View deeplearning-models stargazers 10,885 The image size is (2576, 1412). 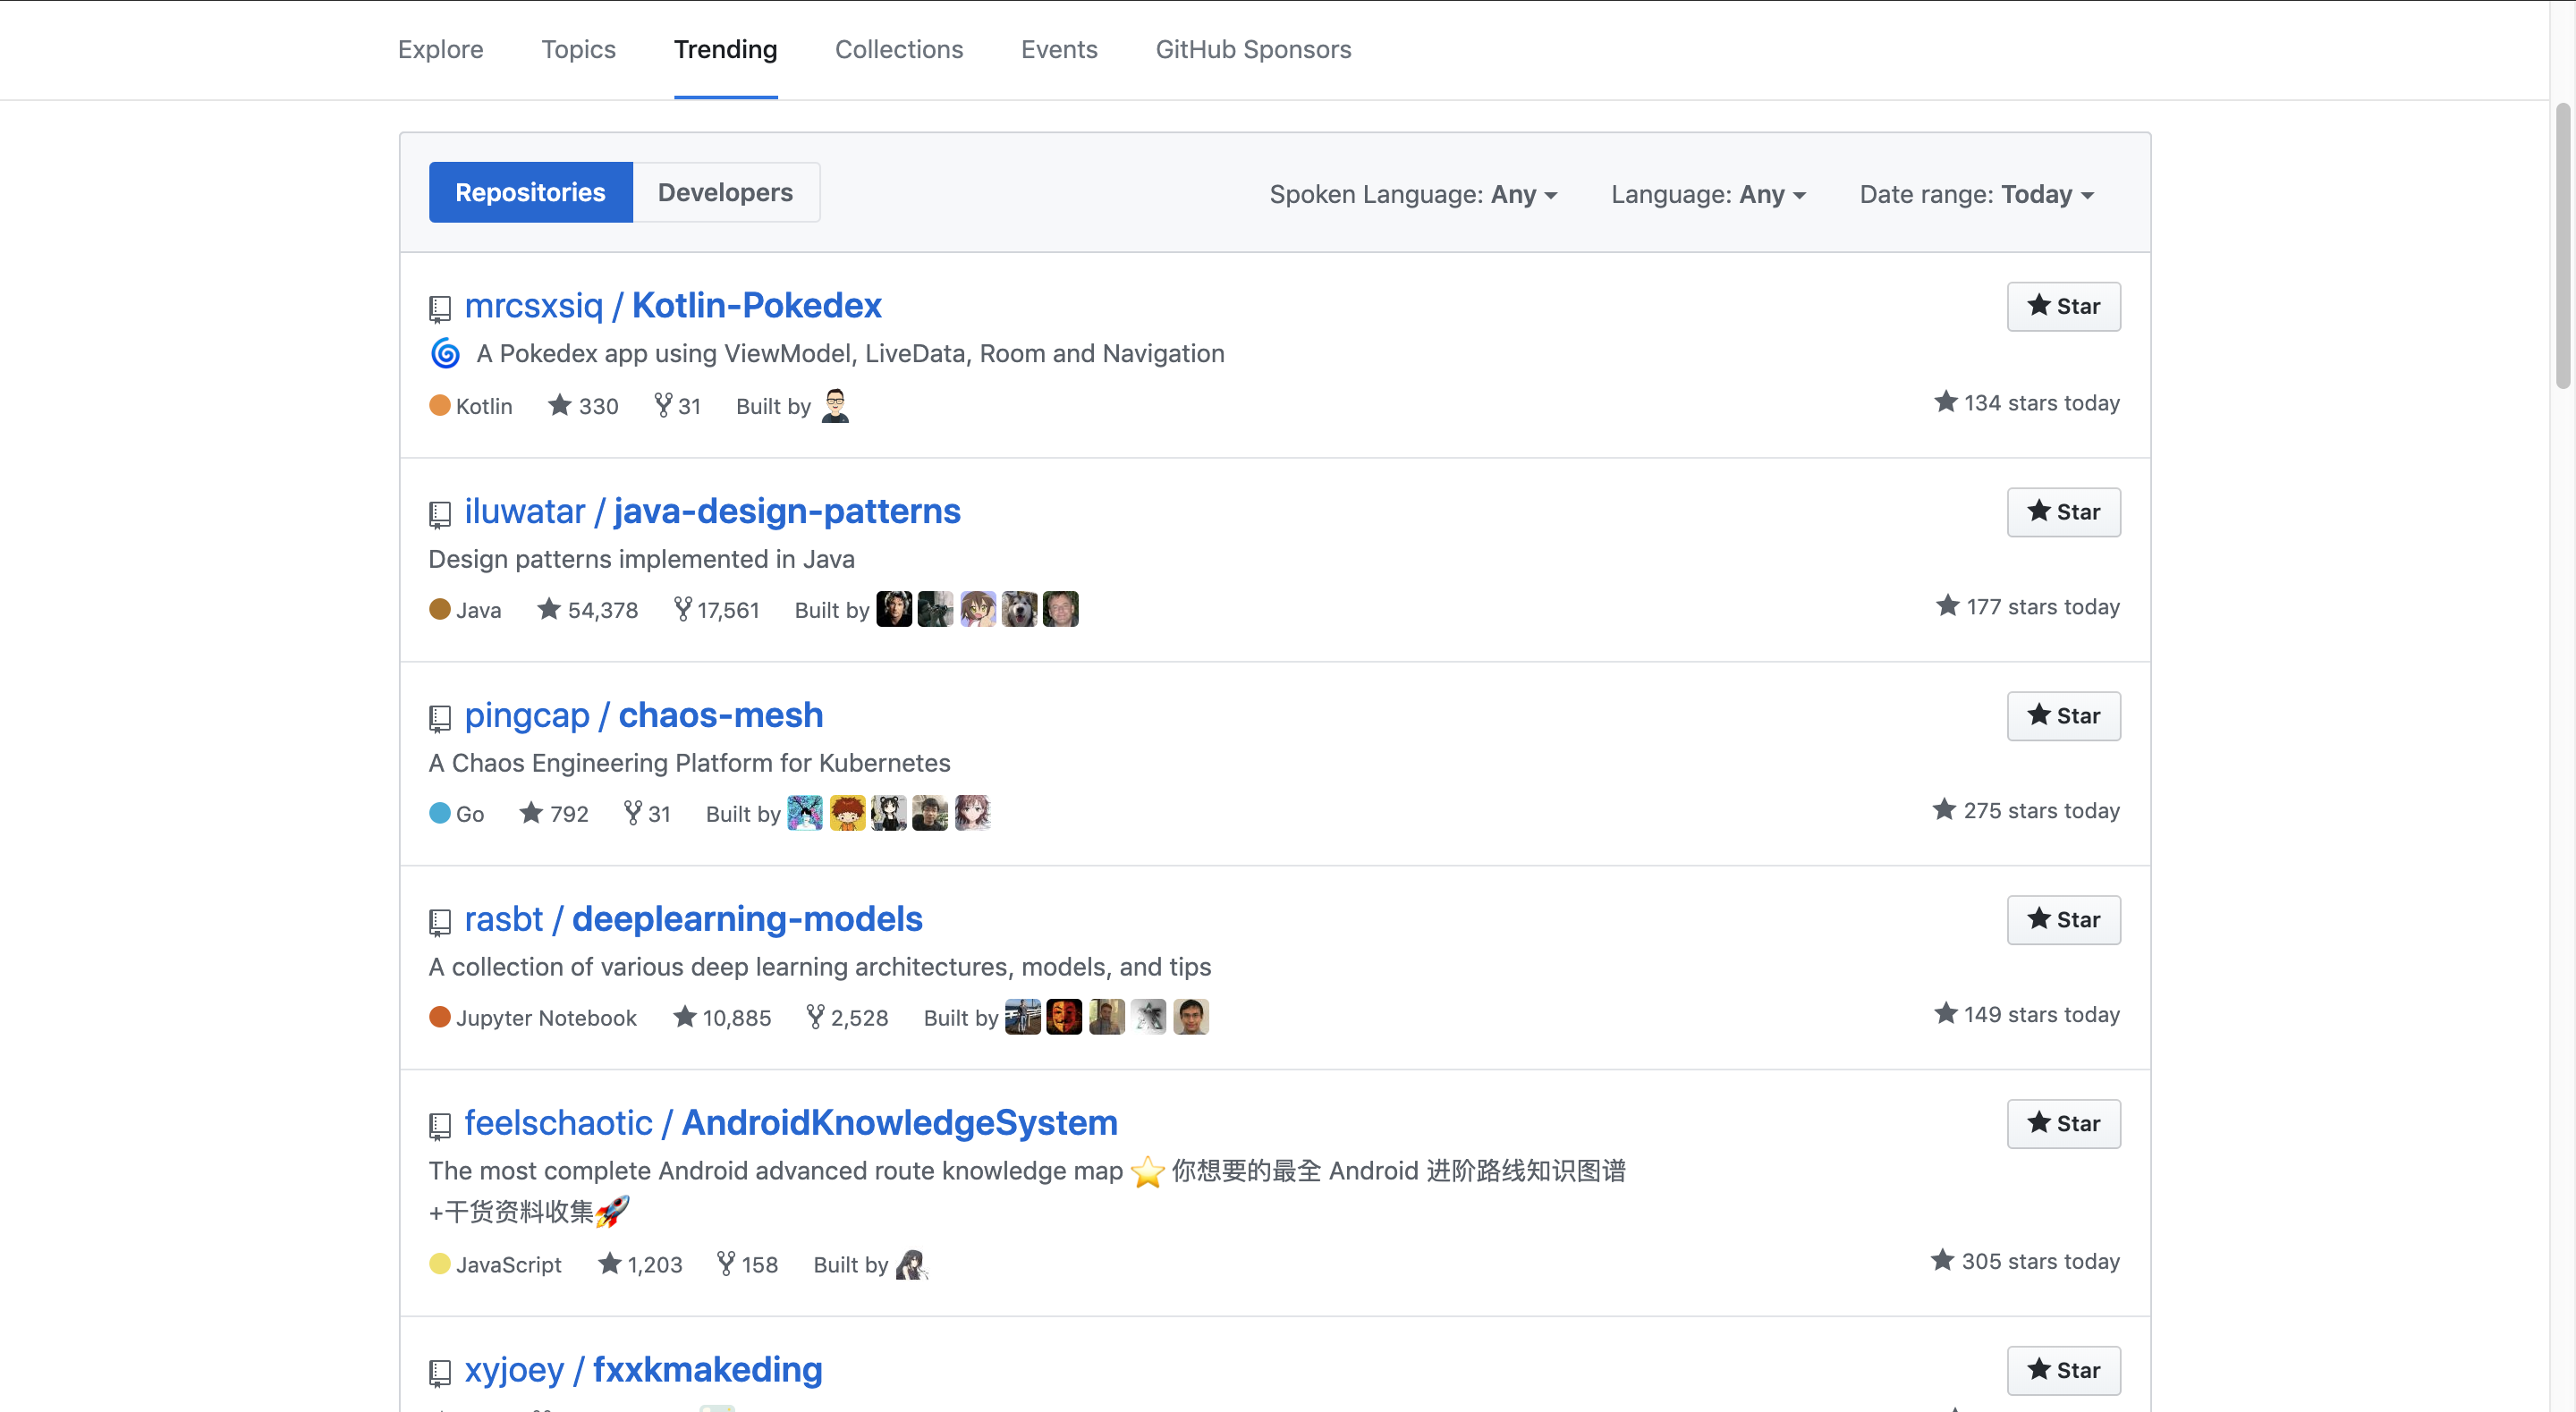722,1018
